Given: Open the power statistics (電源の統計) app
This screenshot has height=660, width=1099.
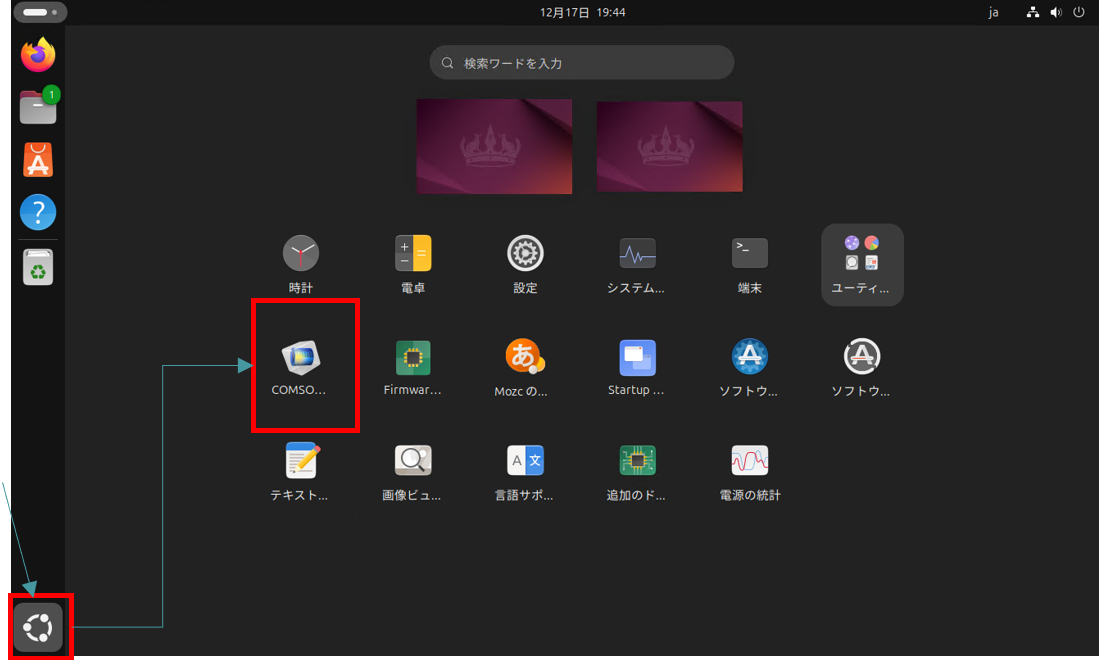Looking at the screenshot, I should 749,461.
